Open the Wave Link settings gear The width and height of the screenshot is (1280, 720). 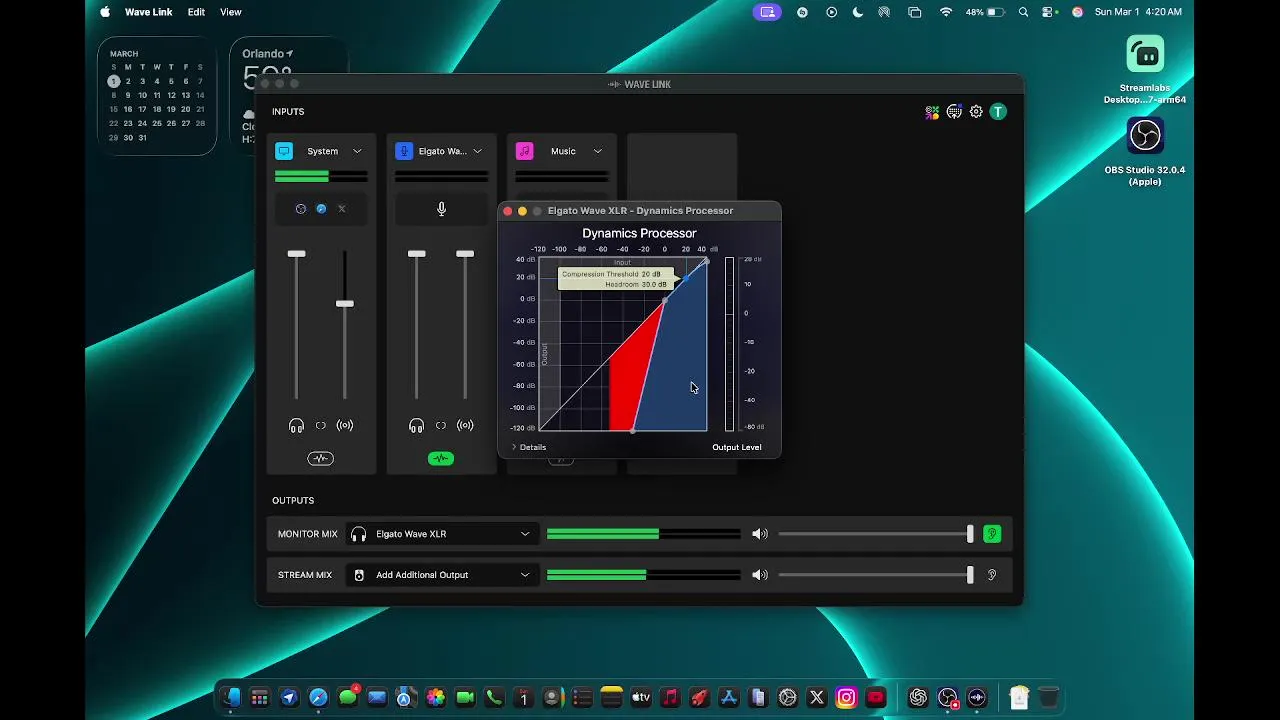coord(976,112)
